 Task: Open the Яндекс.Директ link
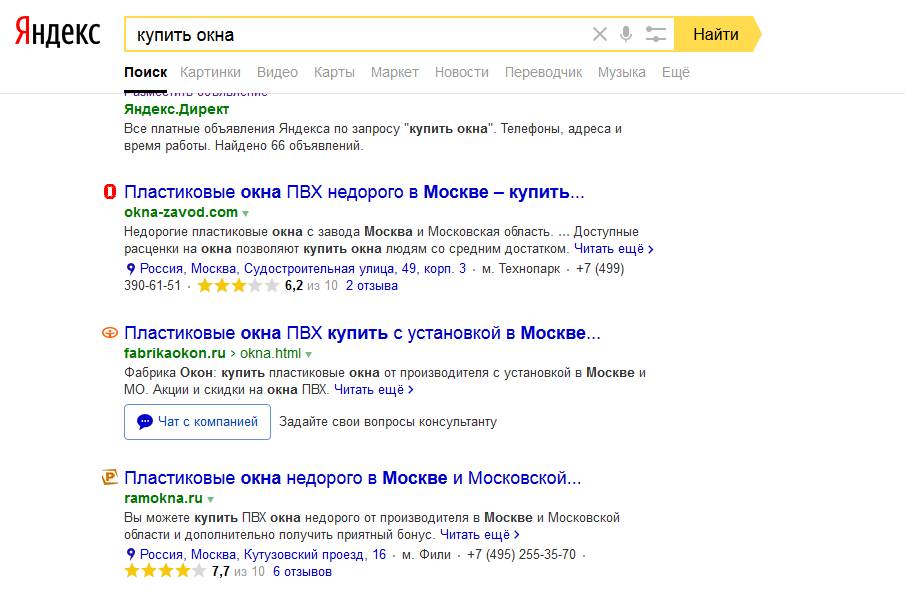tap(177, 109)
